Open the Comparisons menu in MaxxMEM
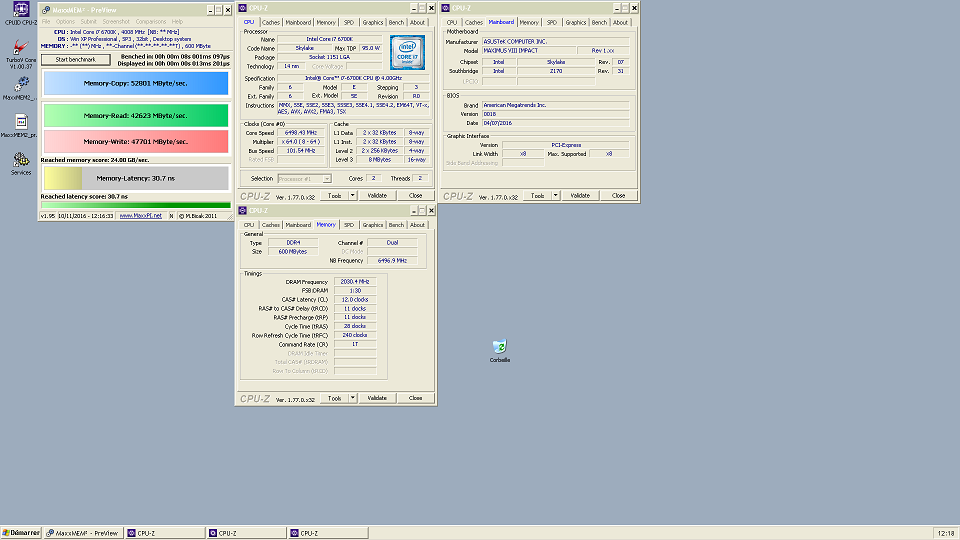Image resolution: width=960 pixels, height=540 pixels. coord(151,21)
